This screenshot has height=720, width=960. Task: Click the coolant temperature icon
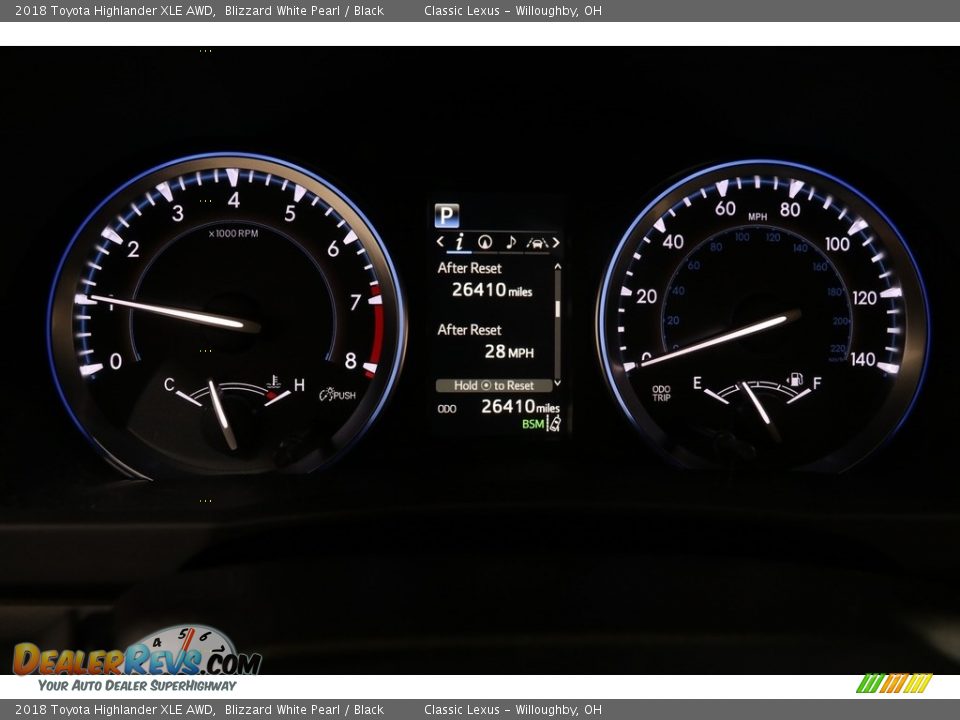click(274, 383)
